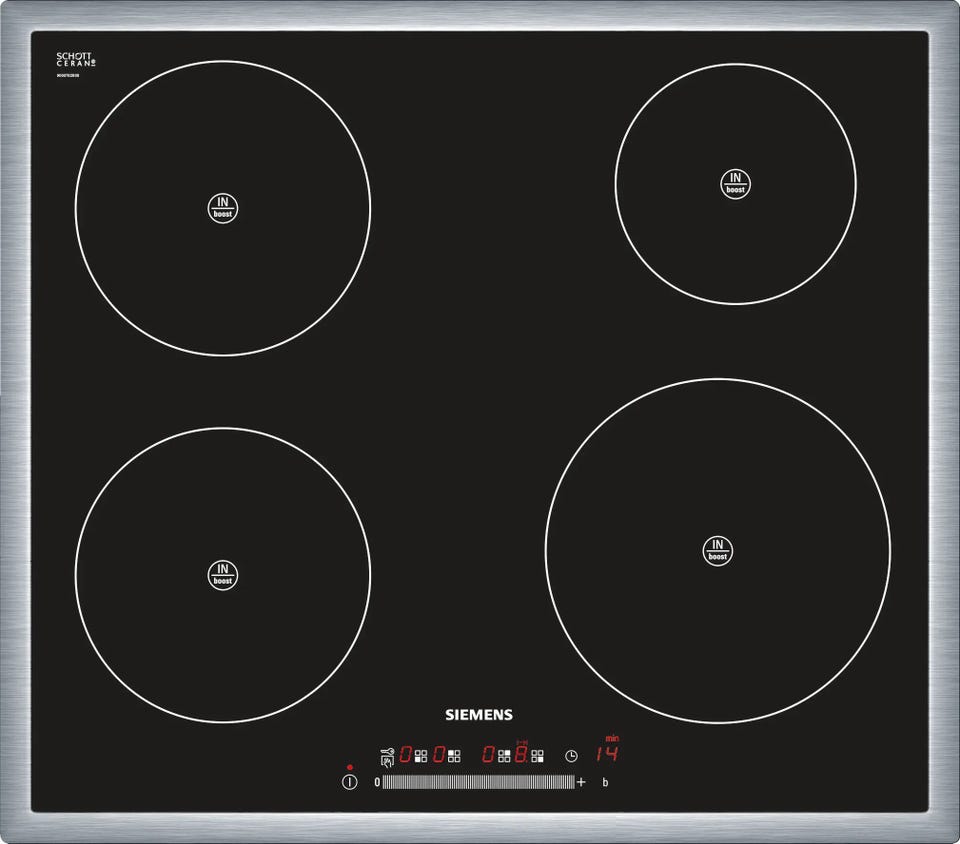Click the SCHOTT CERAN logo
The image size is (960, 844).
tap(76, 59)
